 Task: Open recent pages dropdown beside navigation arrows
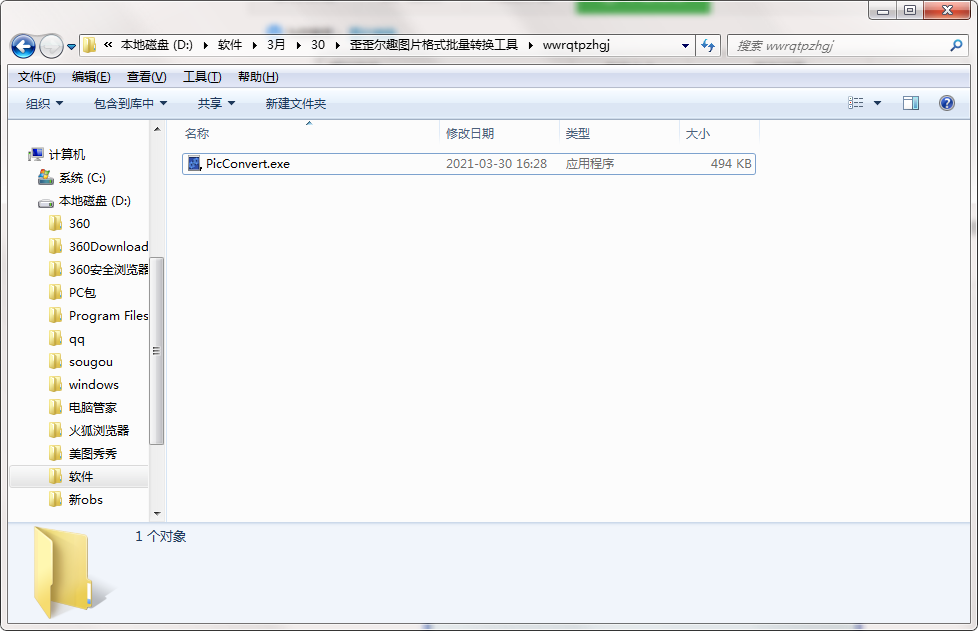pos(71,47)
